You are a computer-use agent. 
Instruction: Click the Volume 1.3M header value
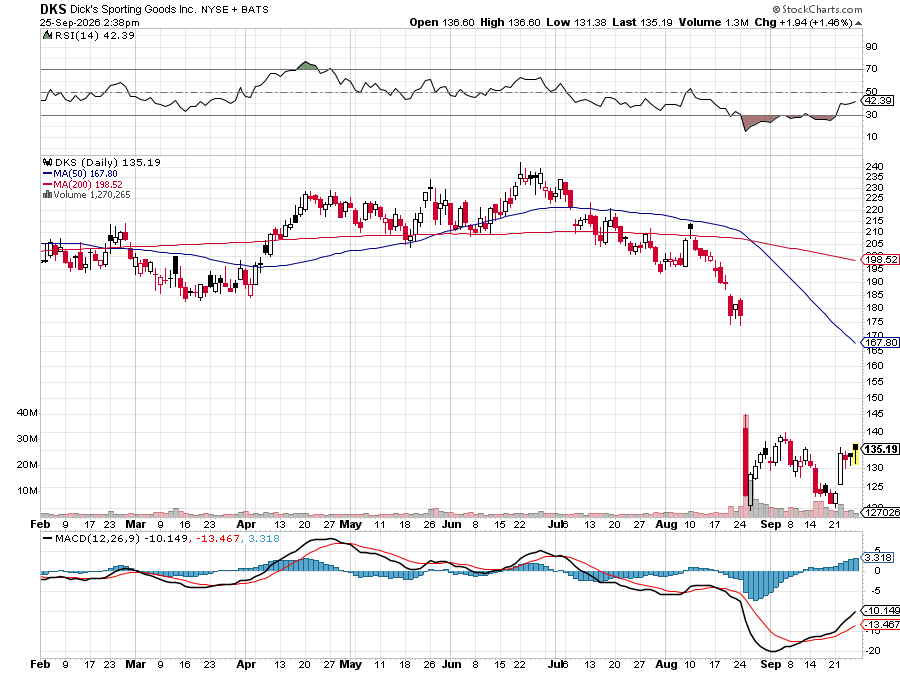713,22
